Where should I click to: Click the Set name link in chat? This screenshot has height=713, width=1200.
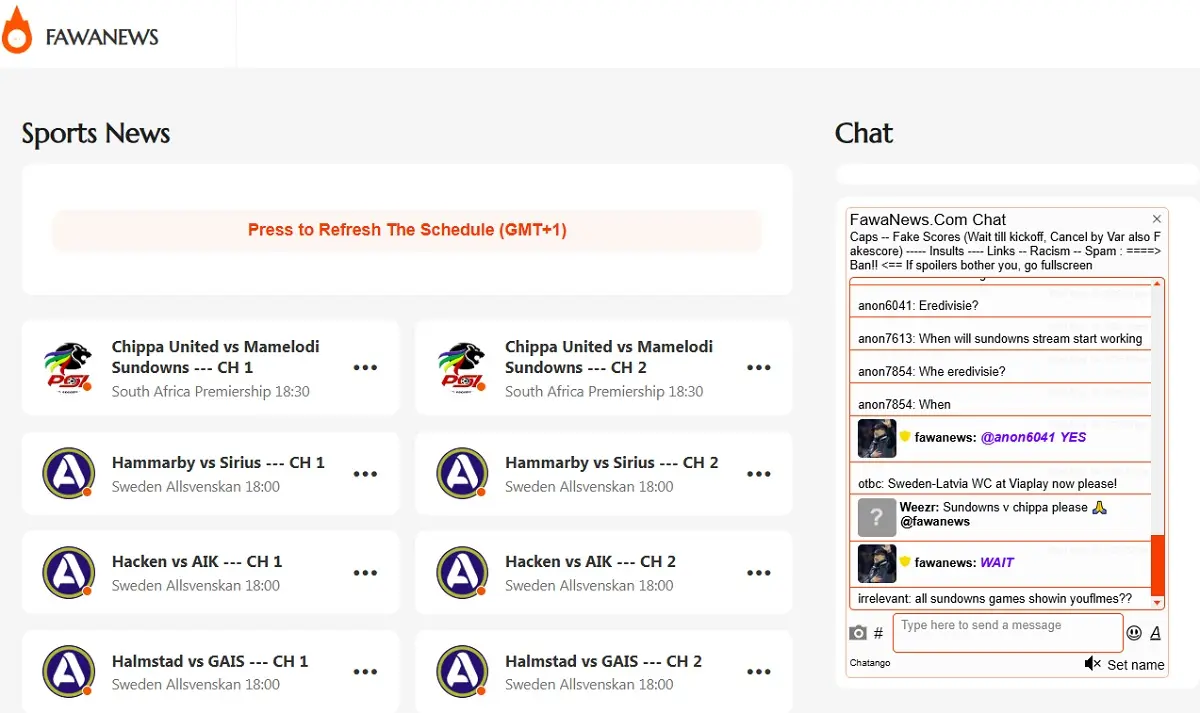click(1135, 665)
